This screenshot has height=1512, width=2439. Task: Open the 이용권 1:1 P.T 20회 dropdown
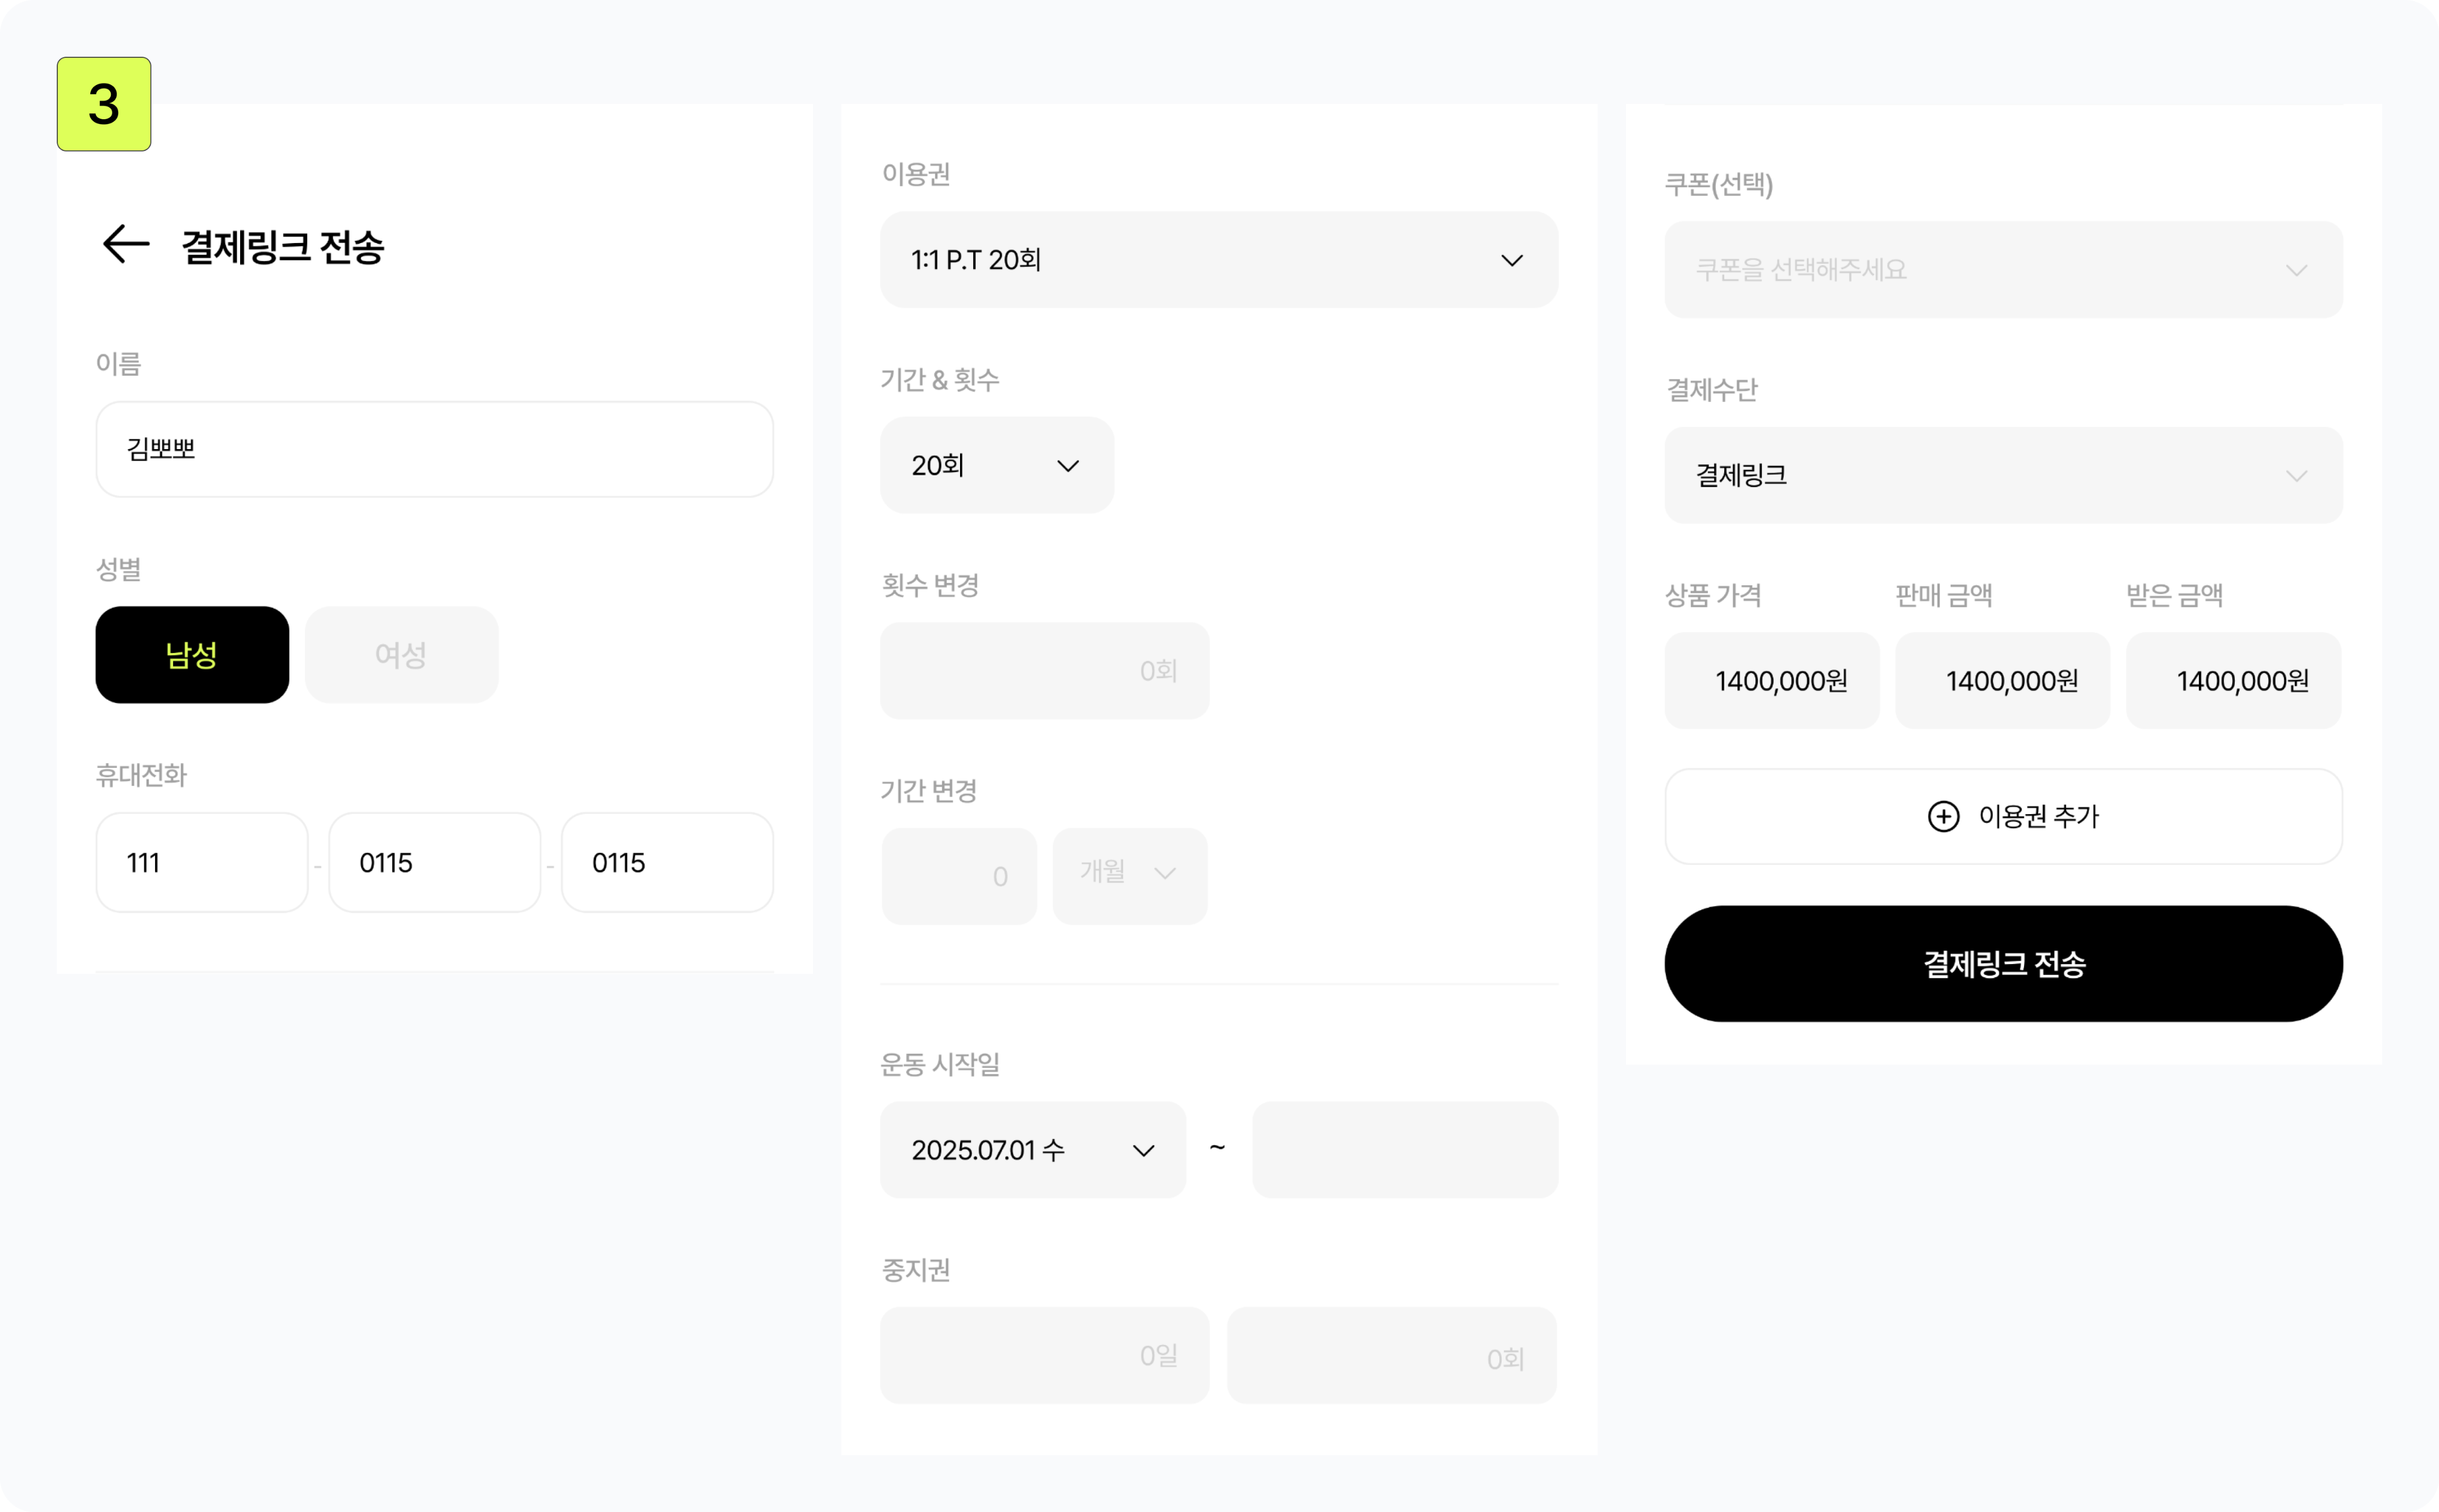tap(1218, 260)
